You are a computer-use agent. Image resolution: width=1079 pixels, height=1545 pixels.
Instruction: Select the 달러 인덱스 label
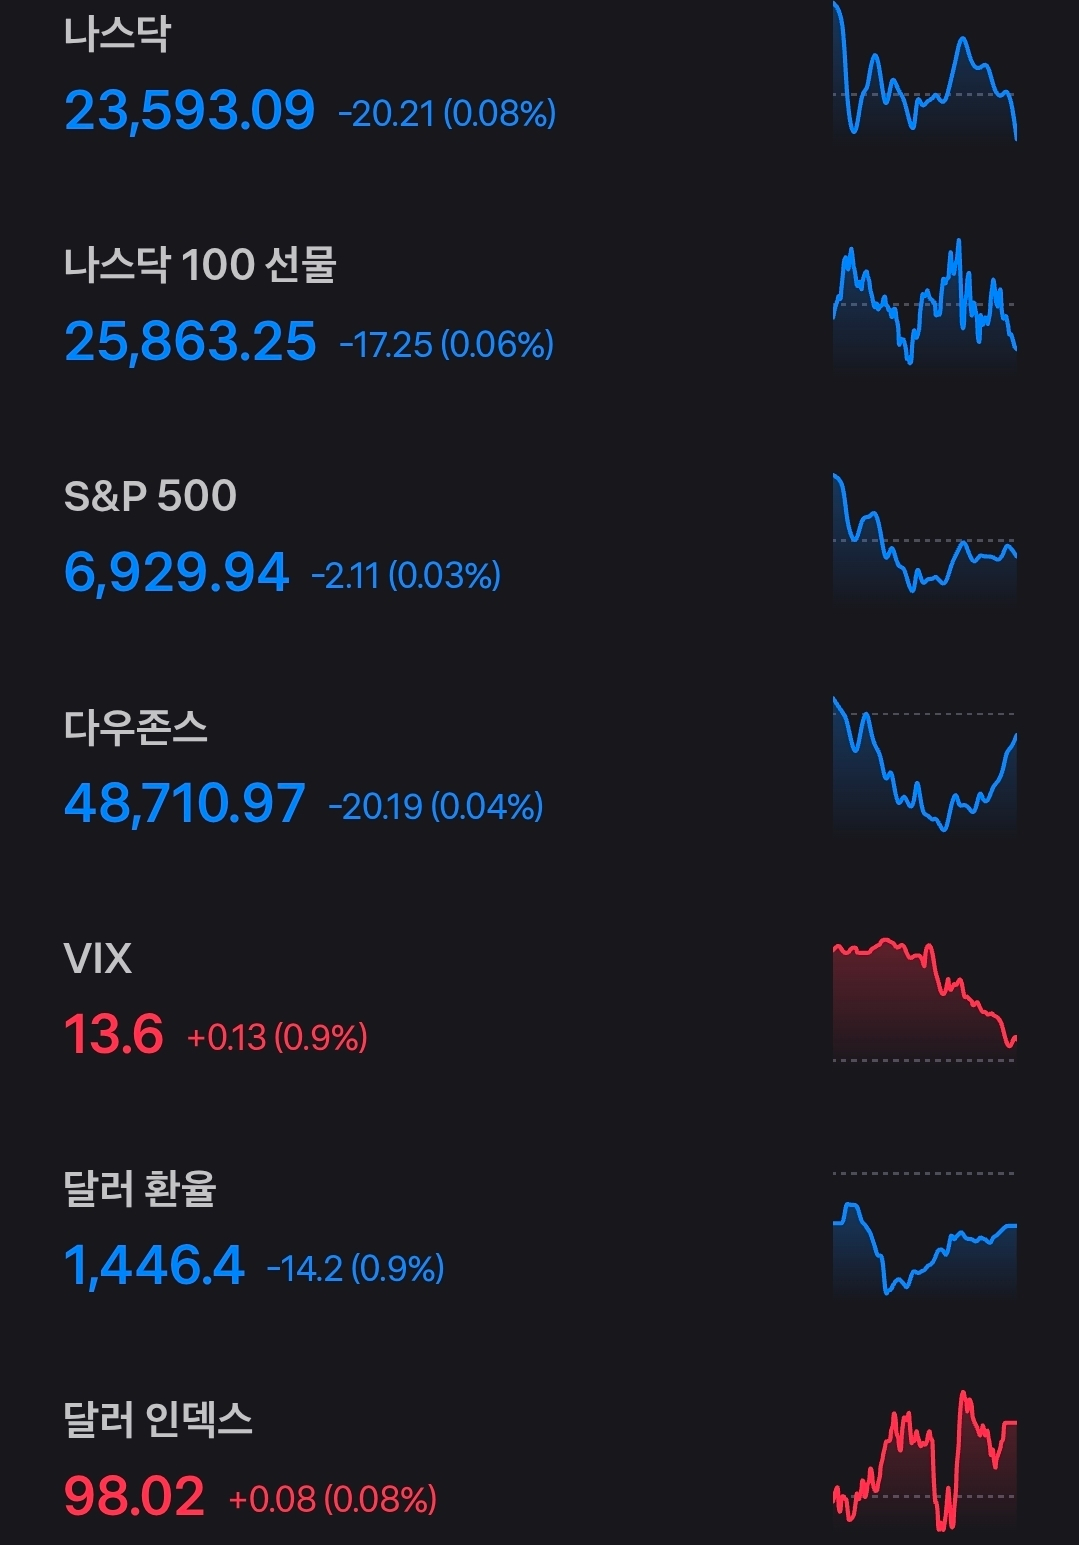click(x=158, y=1420)
